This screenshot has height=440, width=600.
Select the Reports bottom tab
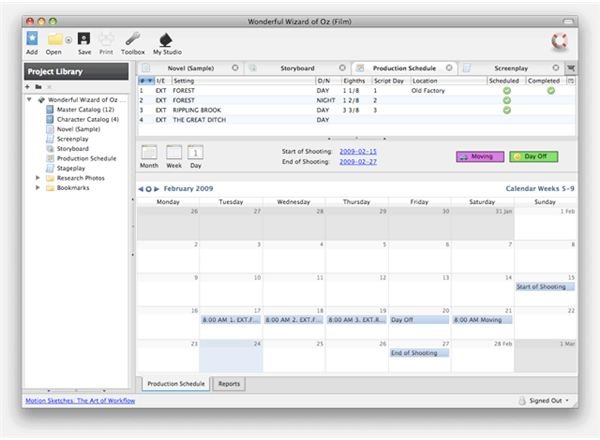tap(229, 383)
